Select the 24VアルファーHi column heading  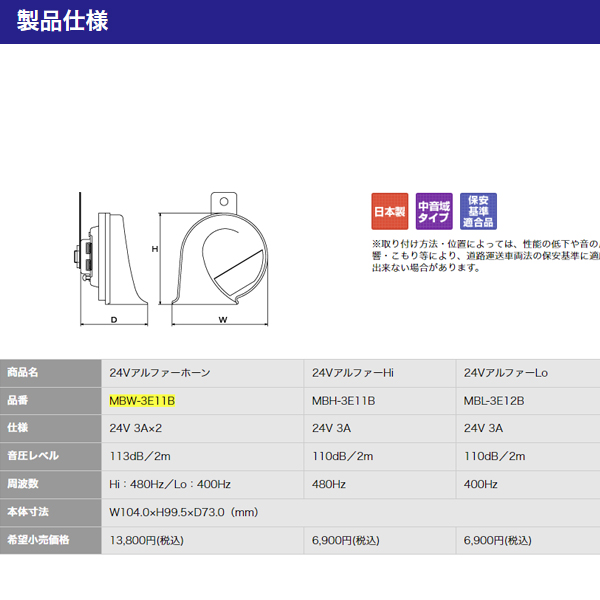tap(353, 372)
